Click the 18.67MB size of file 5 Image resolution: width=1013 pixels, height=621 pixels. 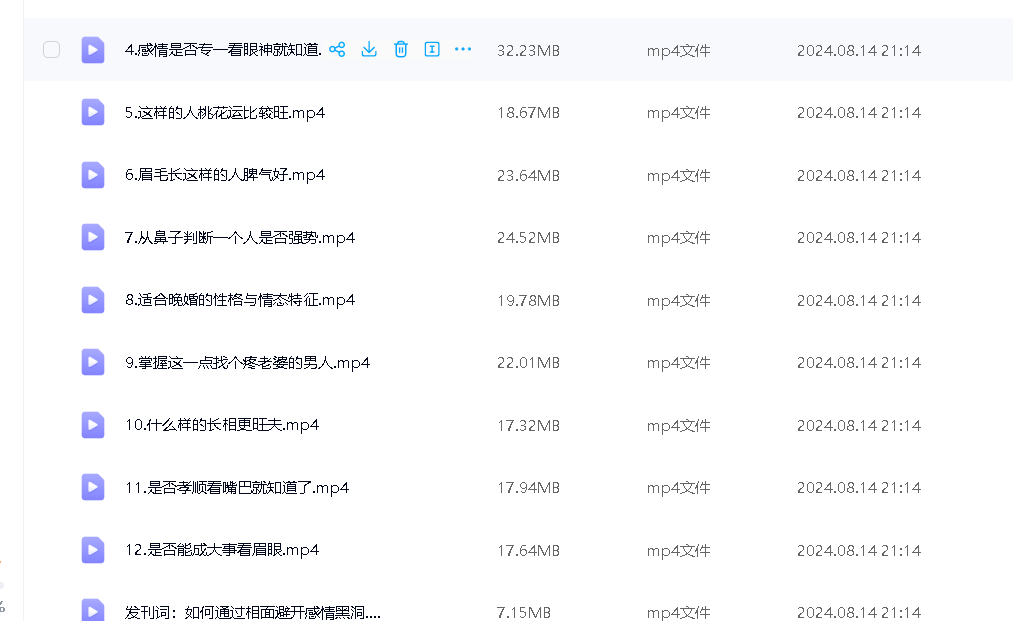pos(528,113)
